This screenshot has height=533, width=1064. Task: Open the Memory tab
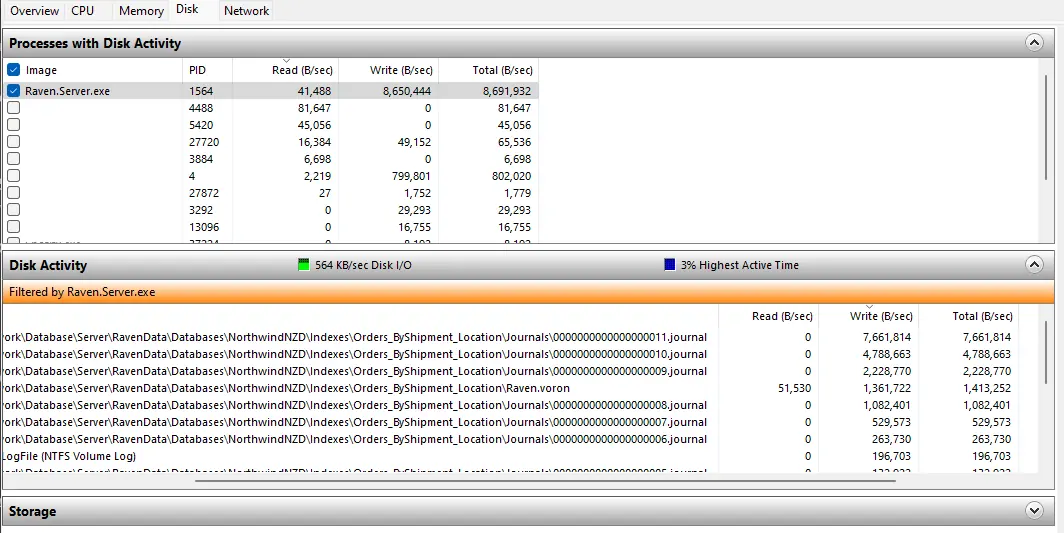click(x=141, y=11)
